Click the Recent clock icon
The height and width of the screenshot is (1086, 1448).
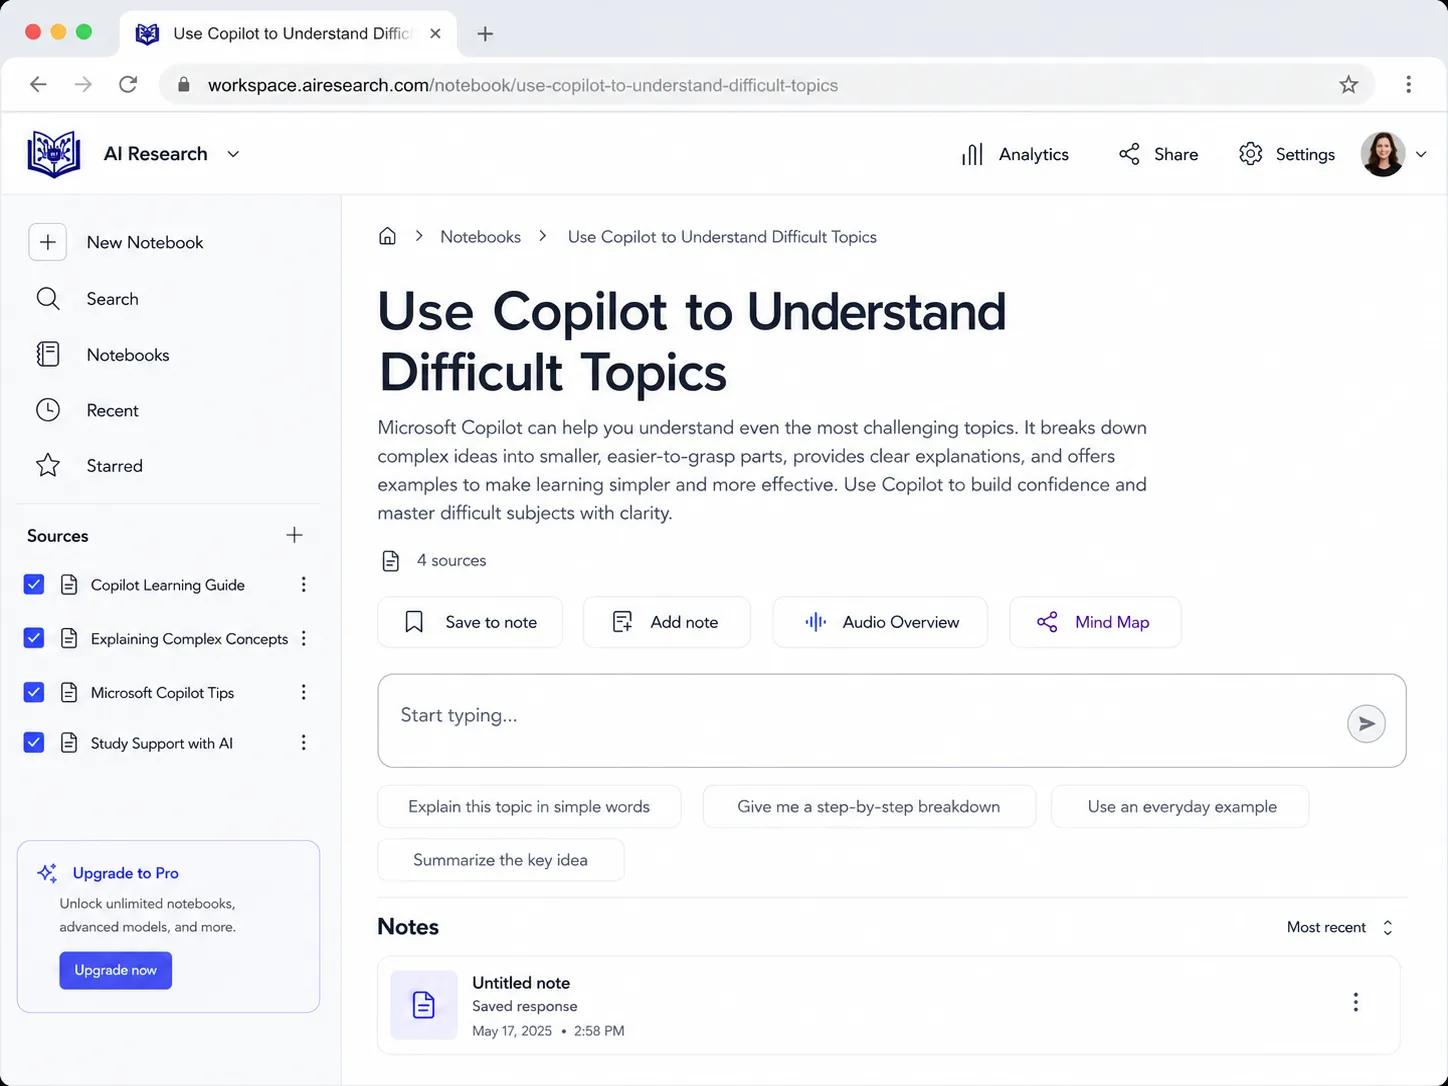pyautogui.click(x=48, y=410)
